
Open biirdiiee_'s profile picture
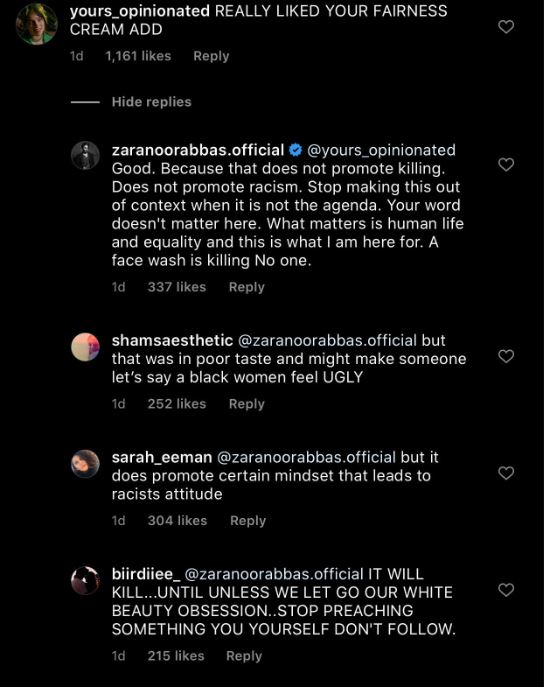[85, 581]
